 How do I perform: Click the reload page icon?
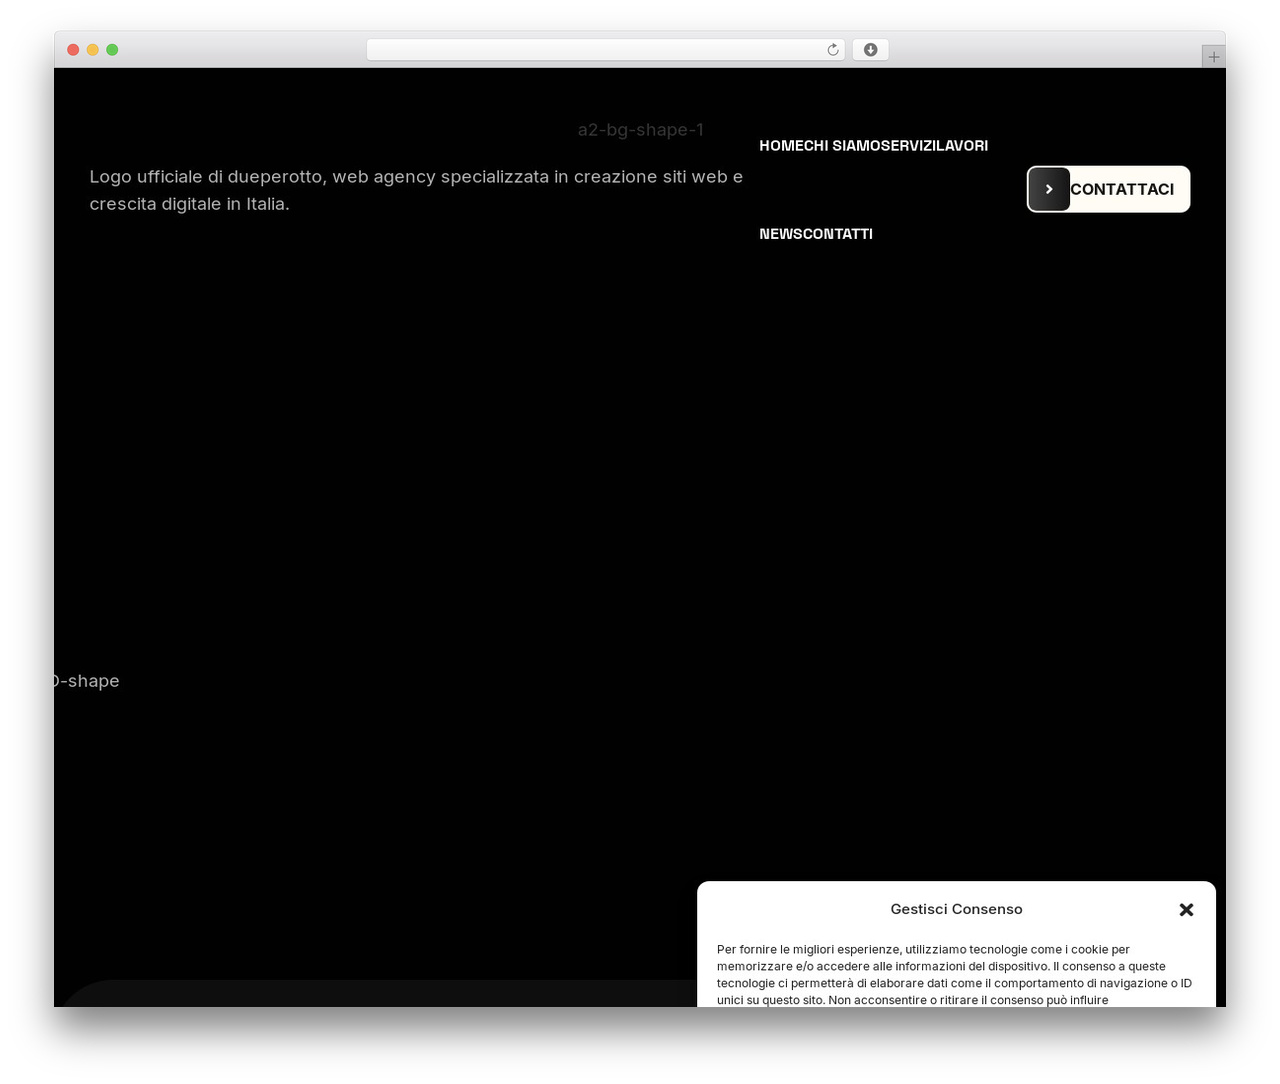click(832, 50)
